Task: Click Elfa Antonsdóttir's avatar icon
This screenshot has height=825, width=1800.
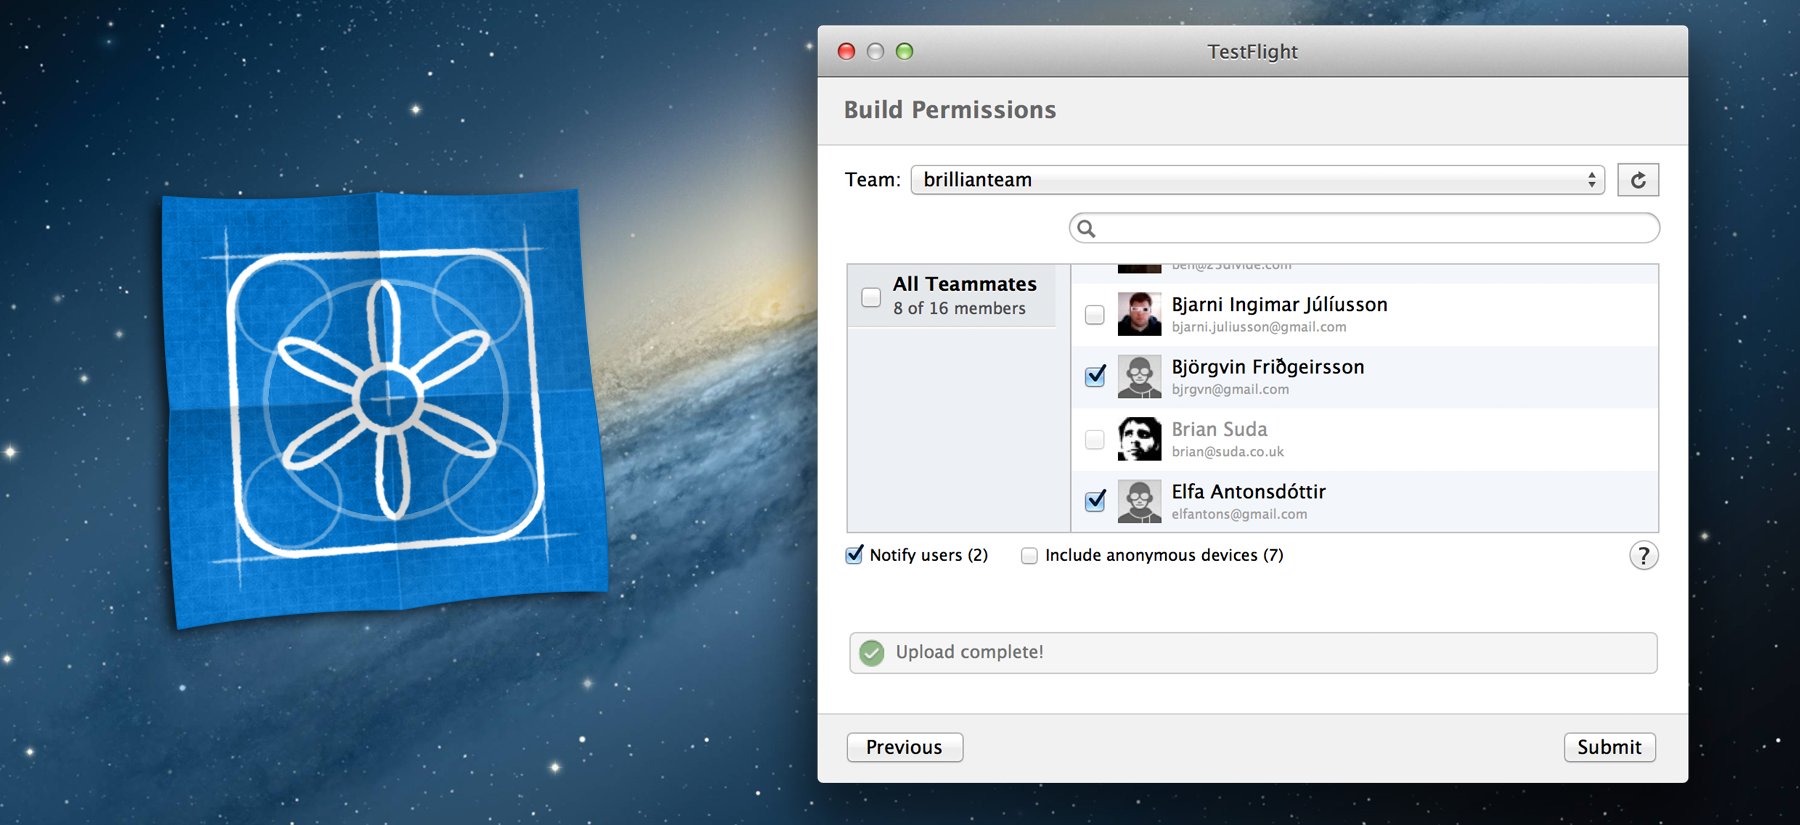Action: click(1139, 501)
